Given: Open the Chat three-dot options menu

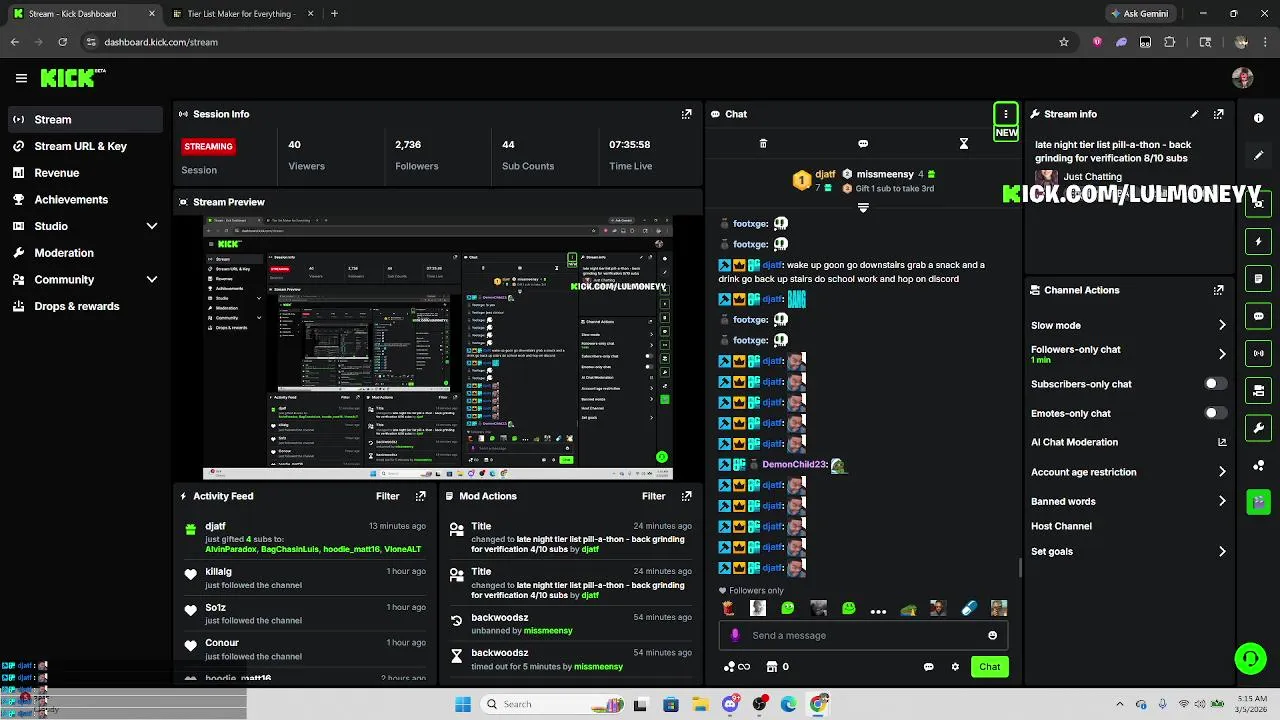Looking at the screenshot, I should pos(1006,114).
